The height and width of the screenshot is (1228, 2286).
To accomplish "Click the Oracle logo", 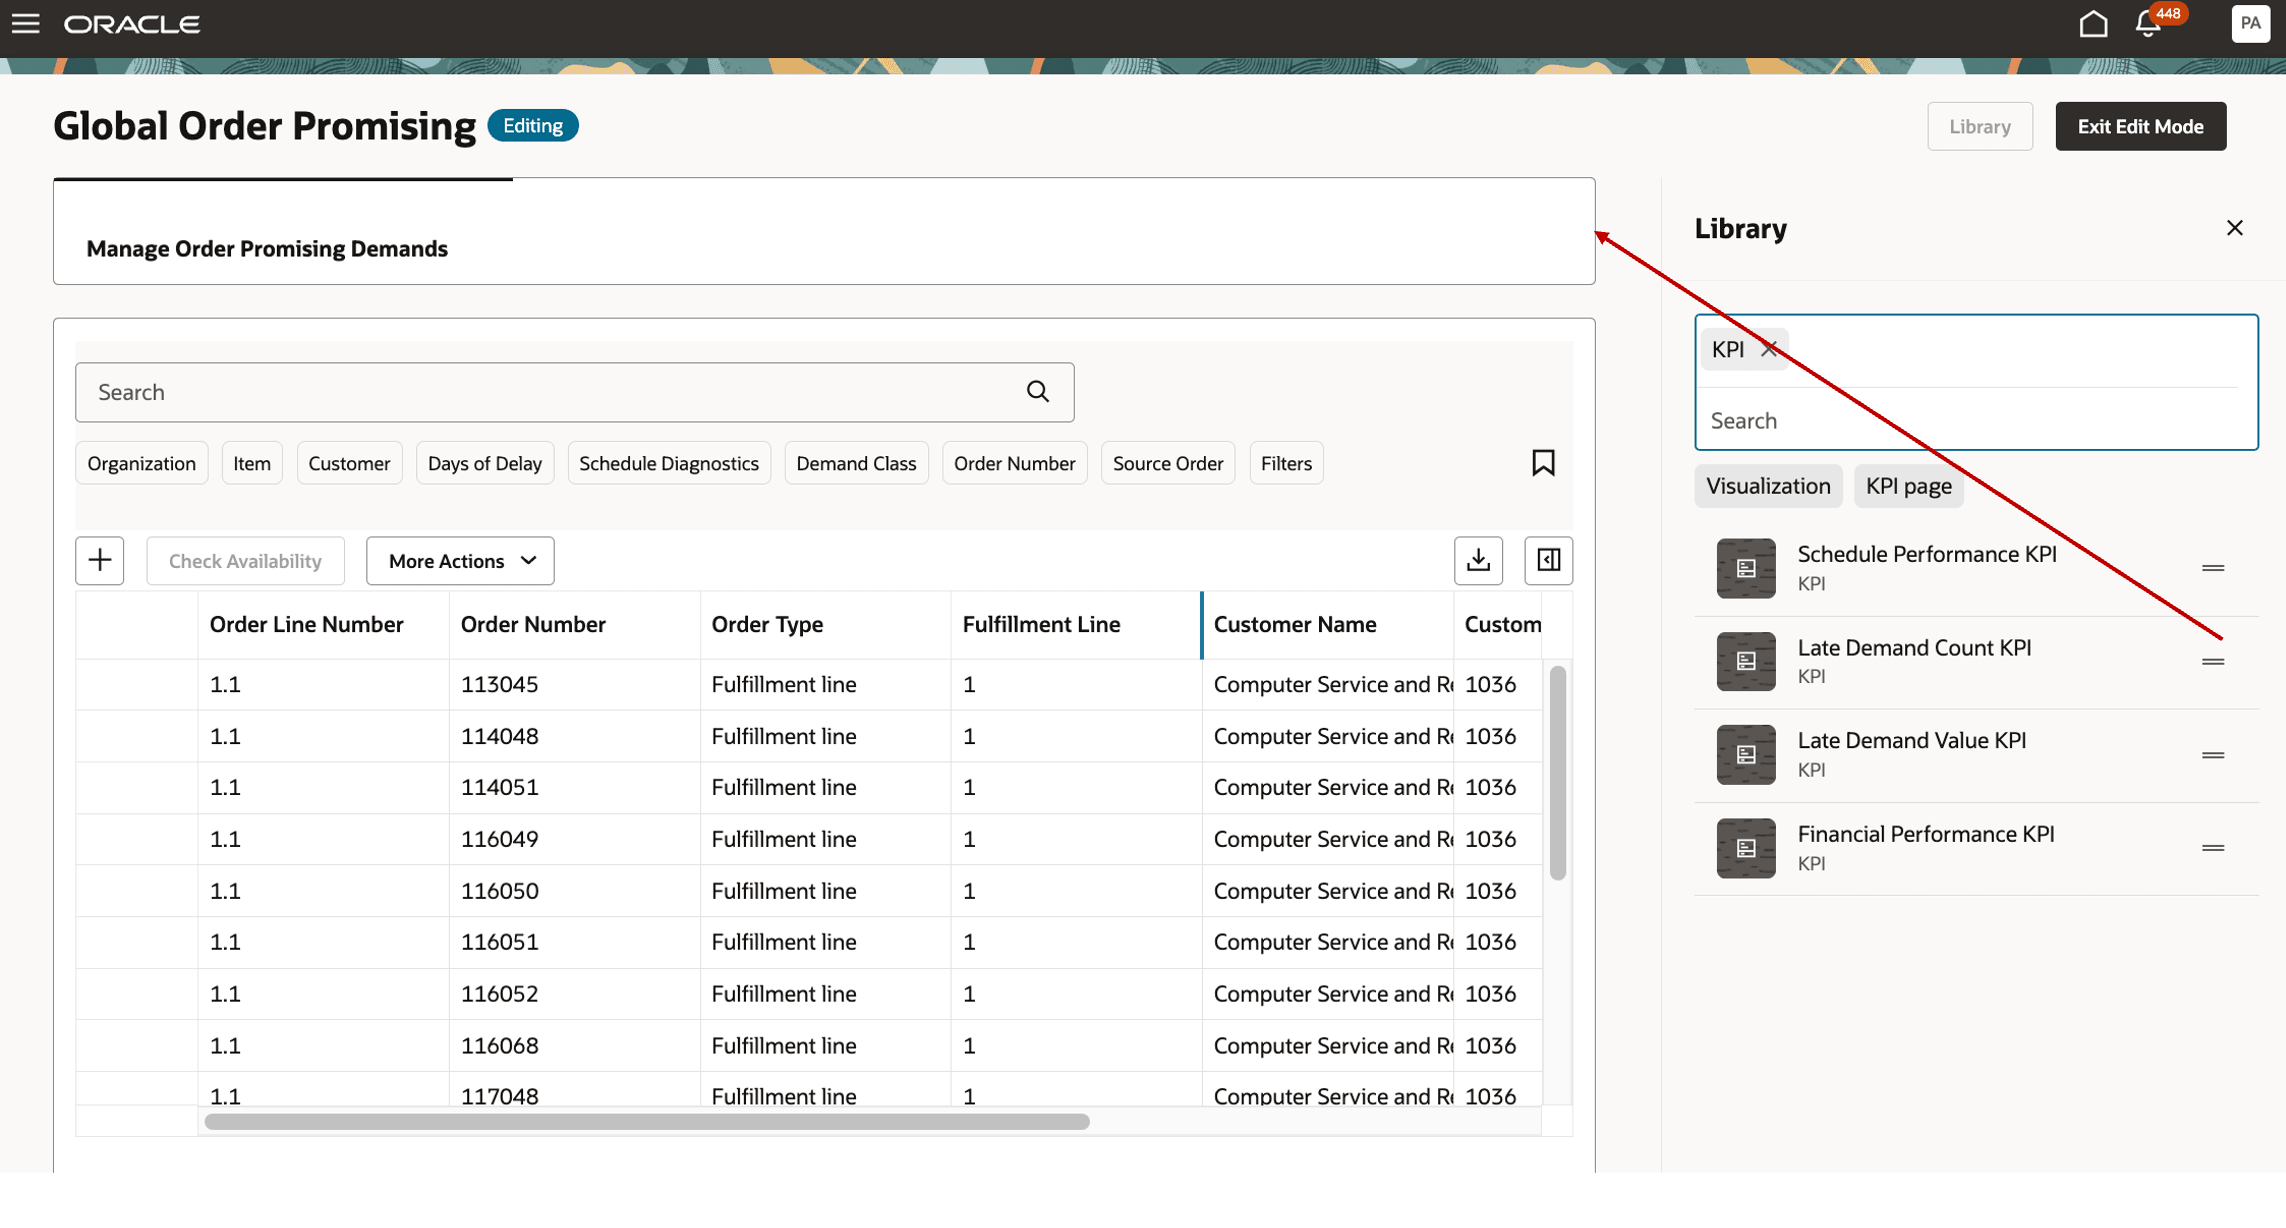I will (132, 24).
